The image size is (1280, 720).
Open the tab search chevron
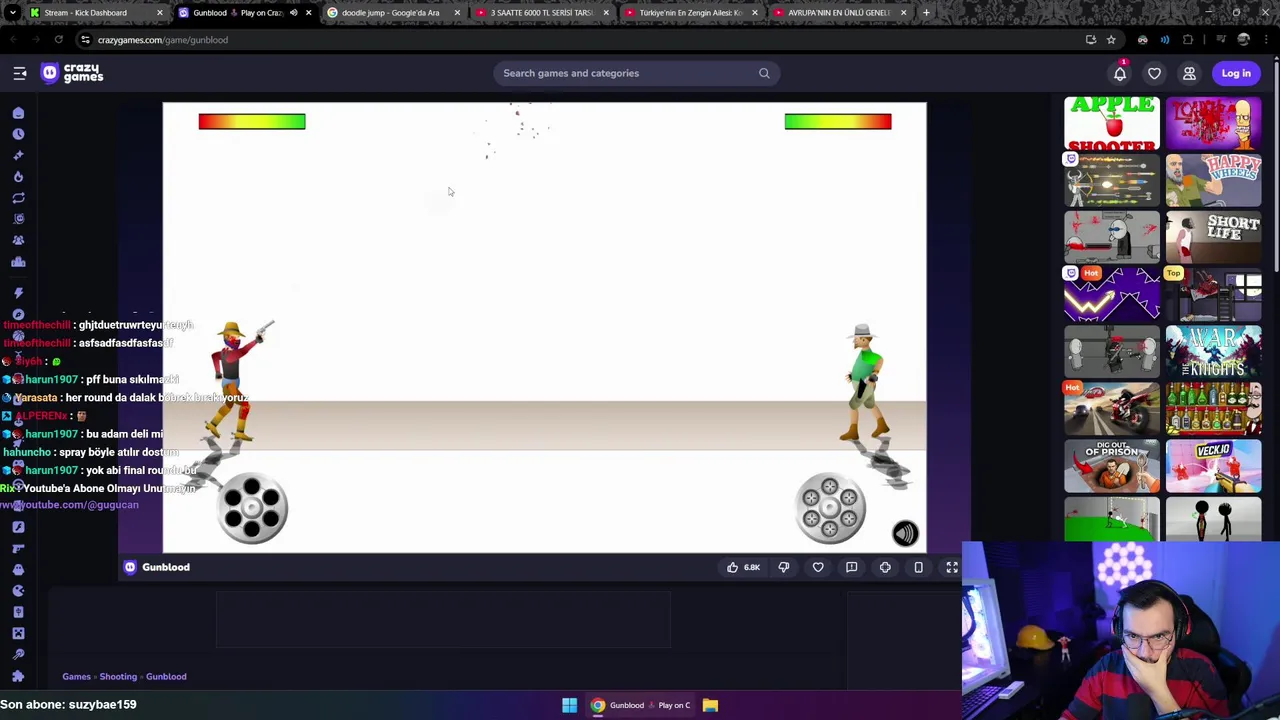(x=12, y=13)
